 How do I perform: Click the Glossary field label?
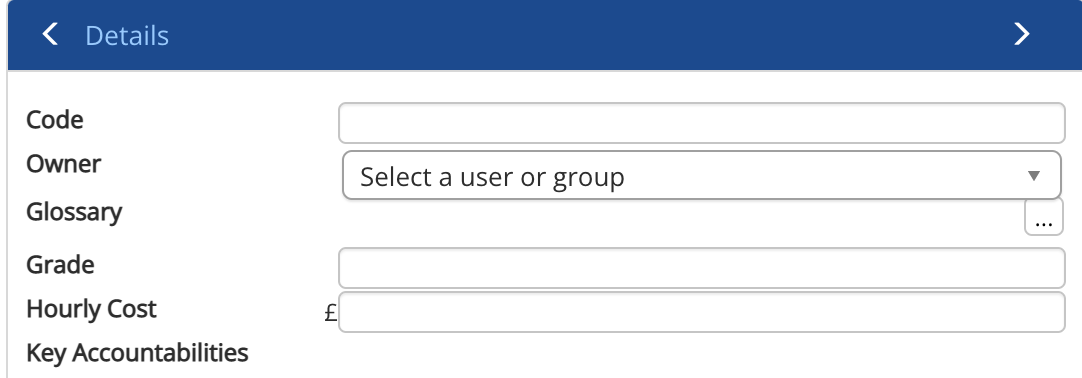click(74, 212)
